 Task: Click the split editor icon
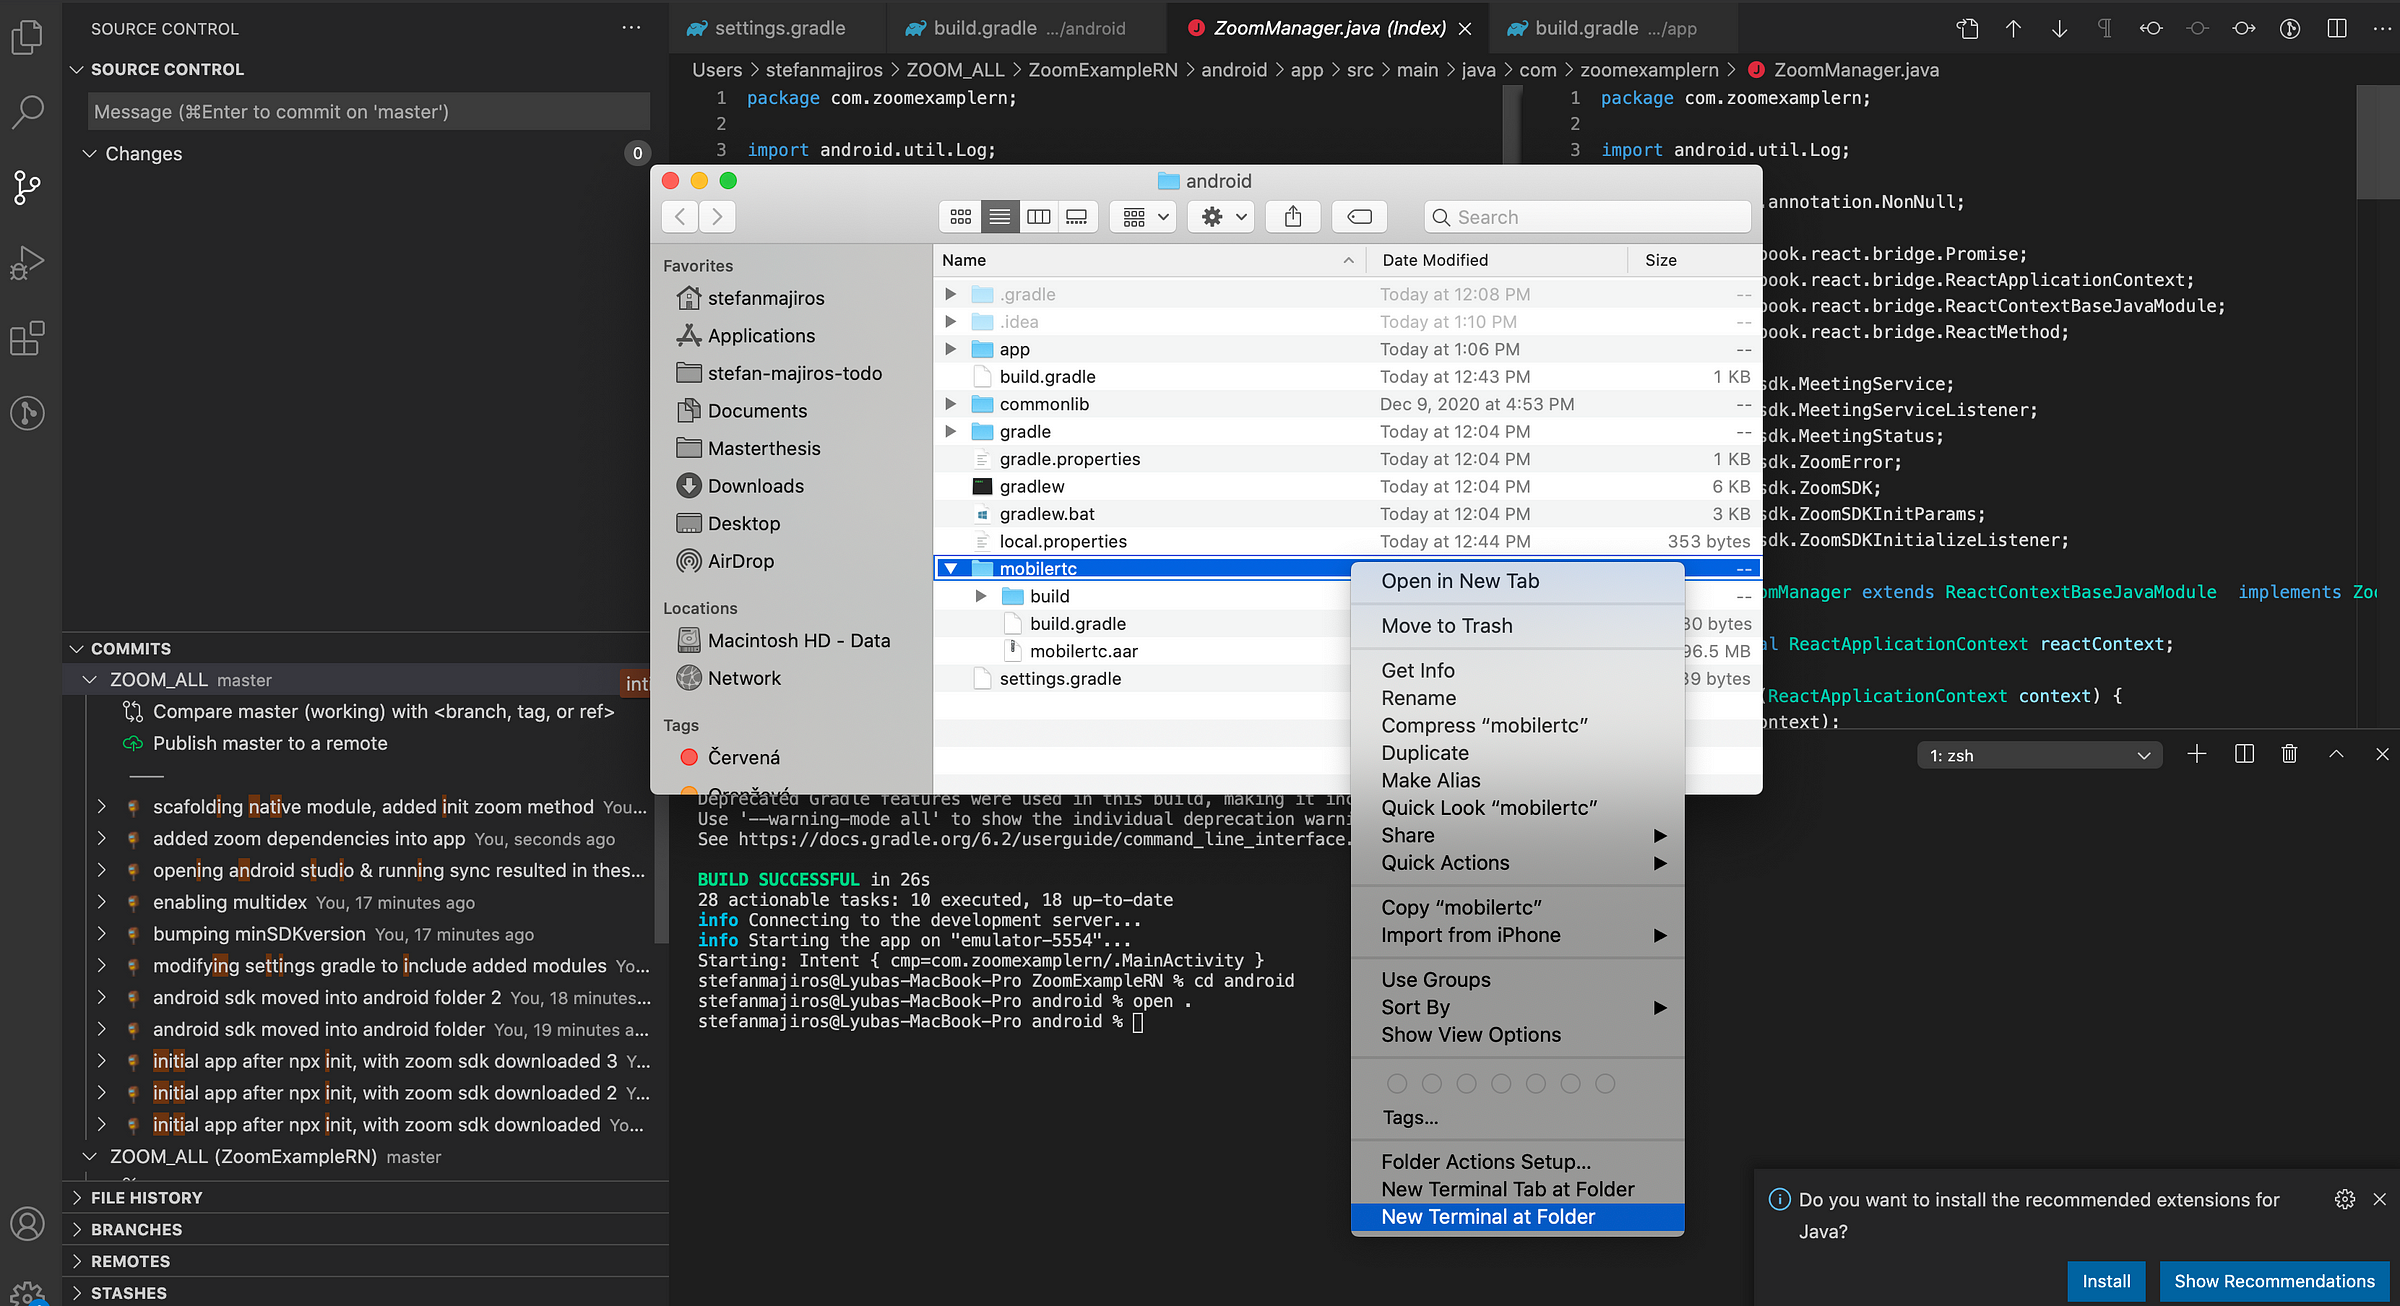click(x=2337, y=28)
